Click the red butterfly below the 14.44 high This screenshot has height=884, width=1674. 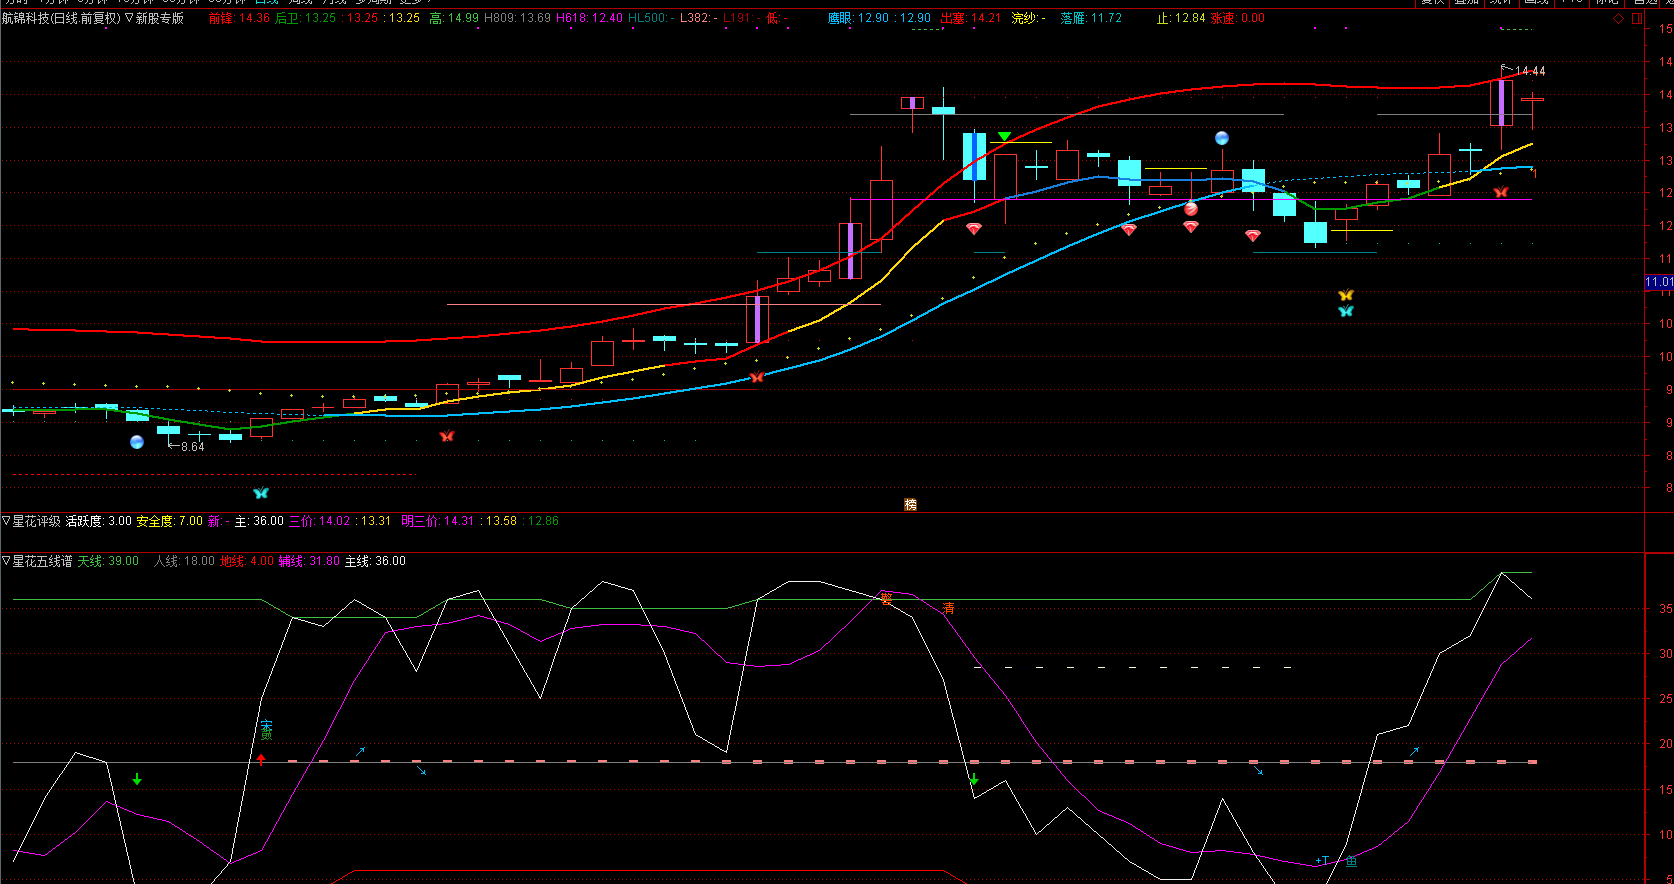1501,192
